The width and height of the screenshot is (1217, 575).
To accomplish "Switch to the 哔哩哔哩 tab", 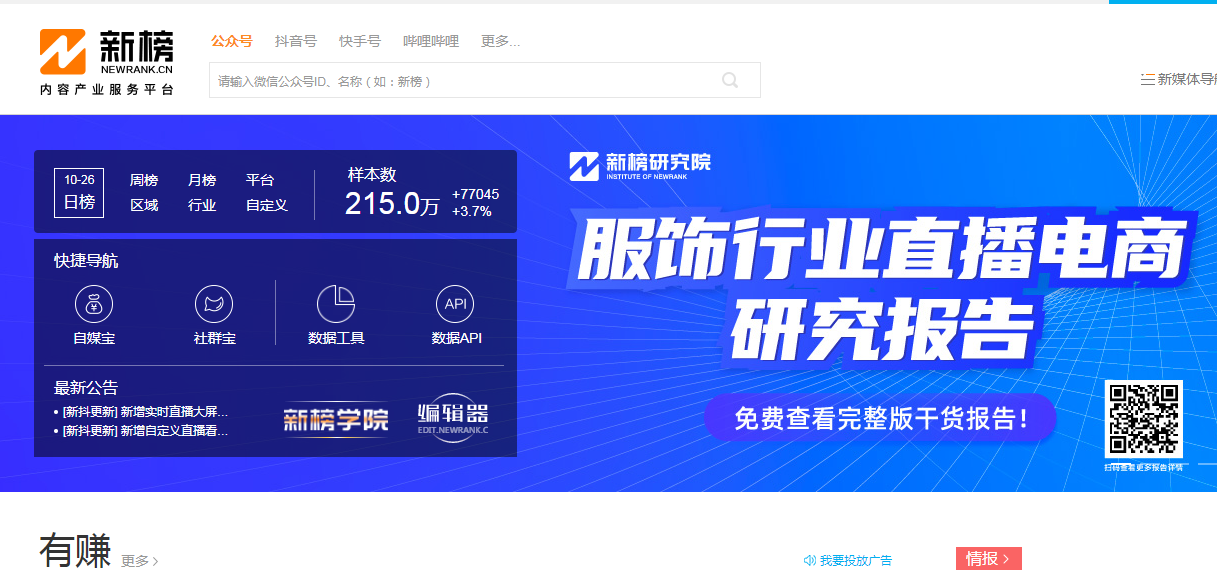I will tap(431, 41).
